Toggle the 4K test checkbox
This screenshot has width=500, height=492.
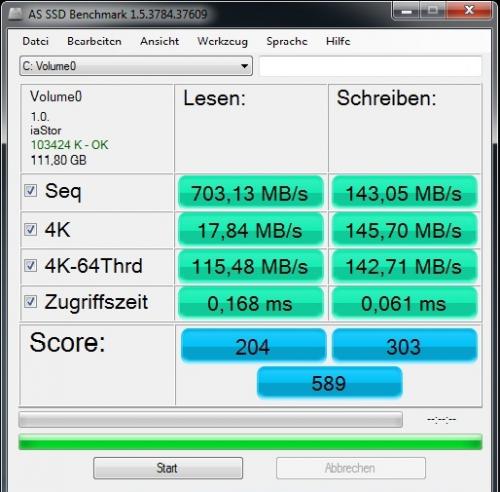click(30, 229)
